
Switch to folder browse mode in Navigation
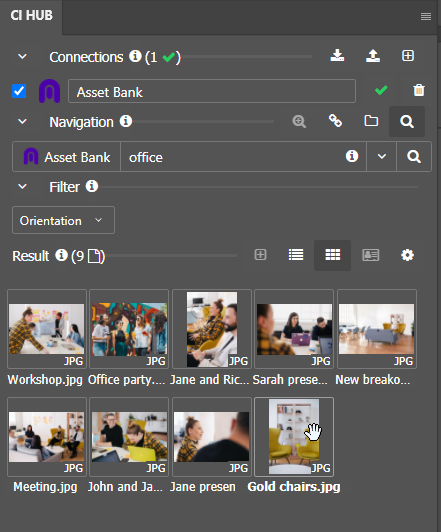click(x=371, y=121)
